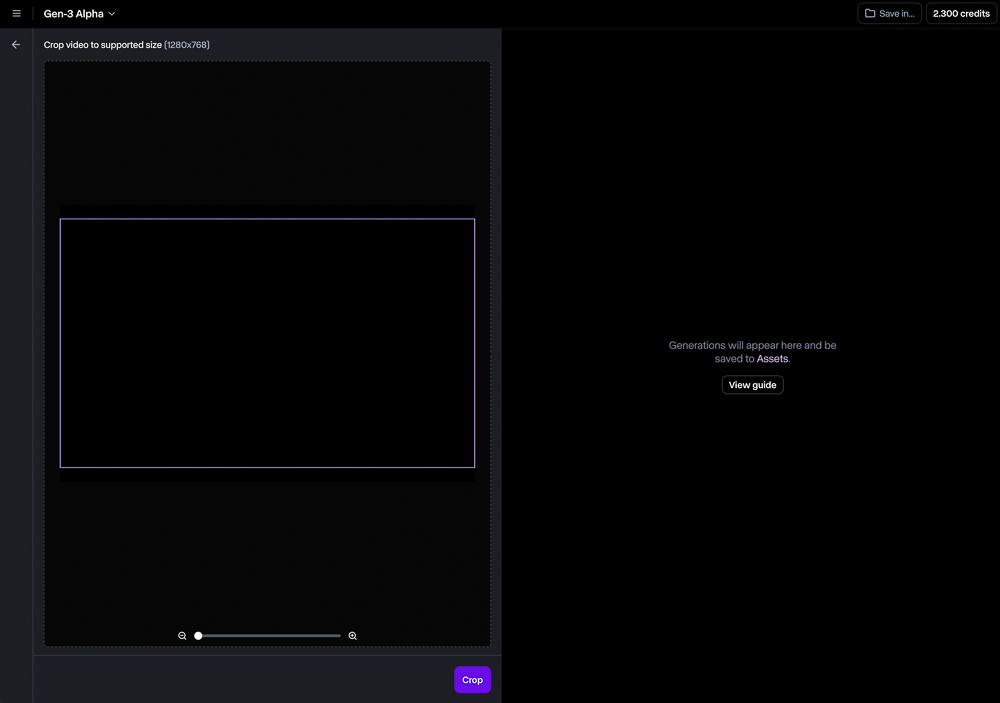Click the middle of the zoom slider track
1000x703 pixels.
(269, 636)
